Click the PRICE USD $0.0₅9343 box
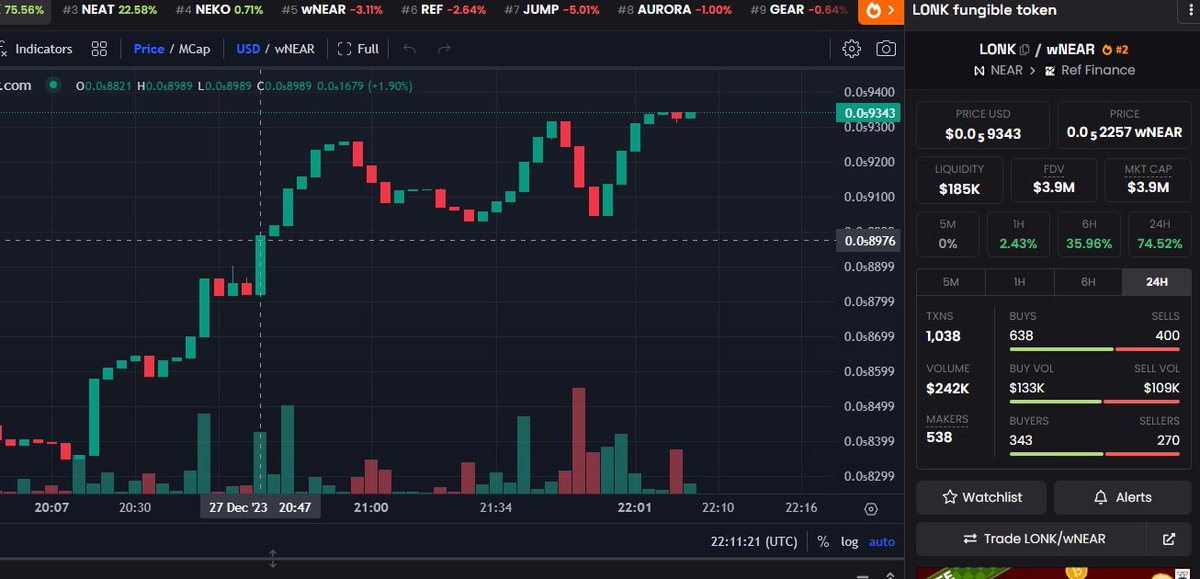1200x579 pixels. coord(983,125)
